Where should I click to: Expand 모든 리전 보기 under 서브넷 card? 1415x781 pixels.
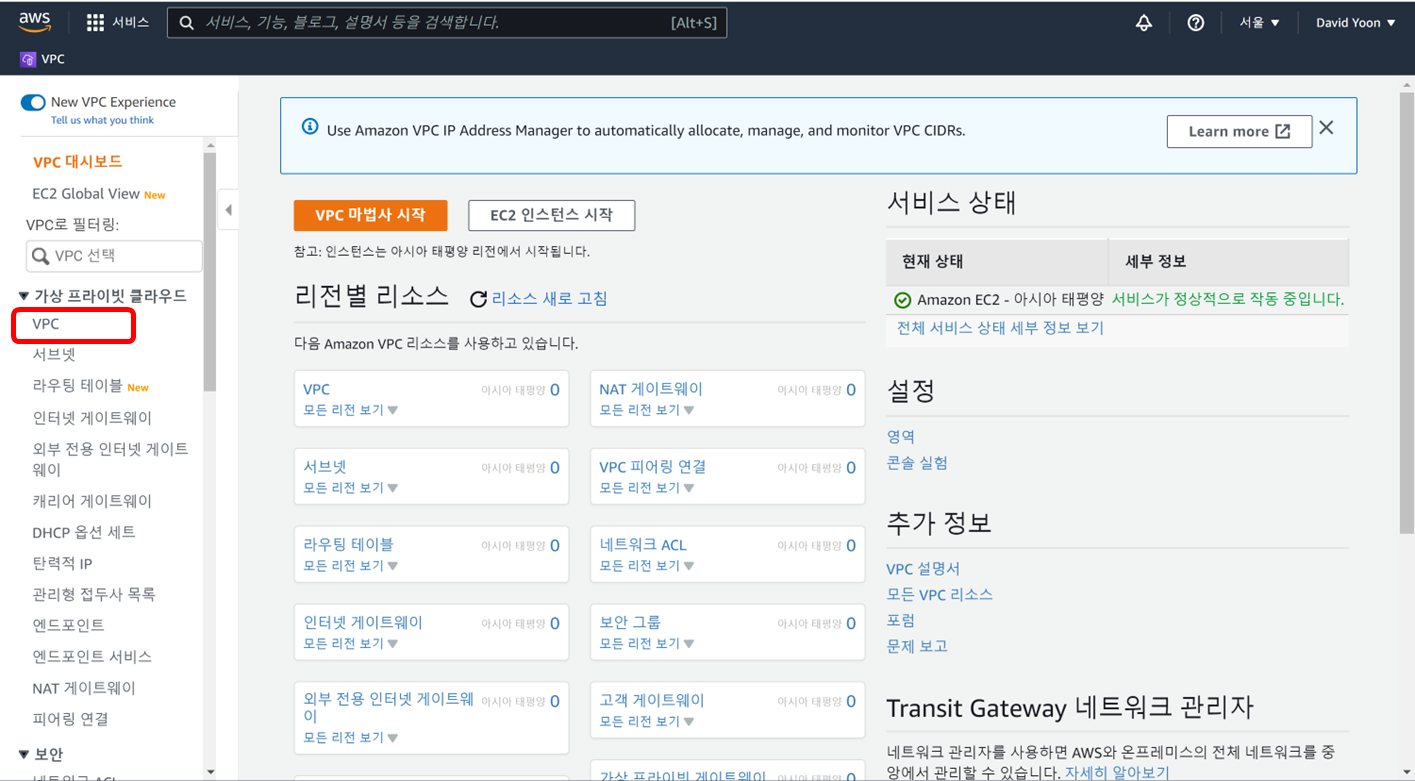[350, 488]
